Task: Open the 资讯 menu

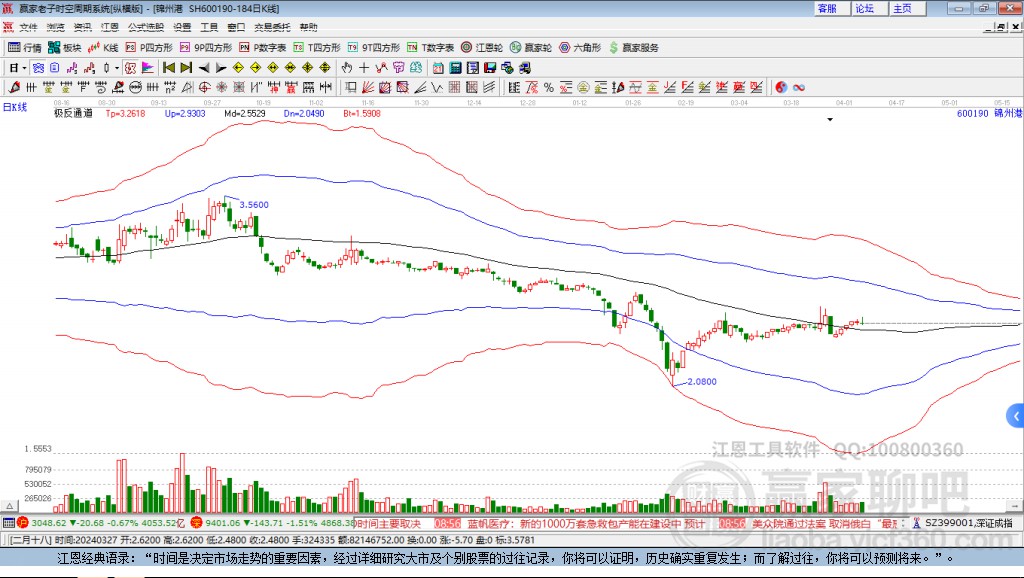Action: tap(82, 27)
